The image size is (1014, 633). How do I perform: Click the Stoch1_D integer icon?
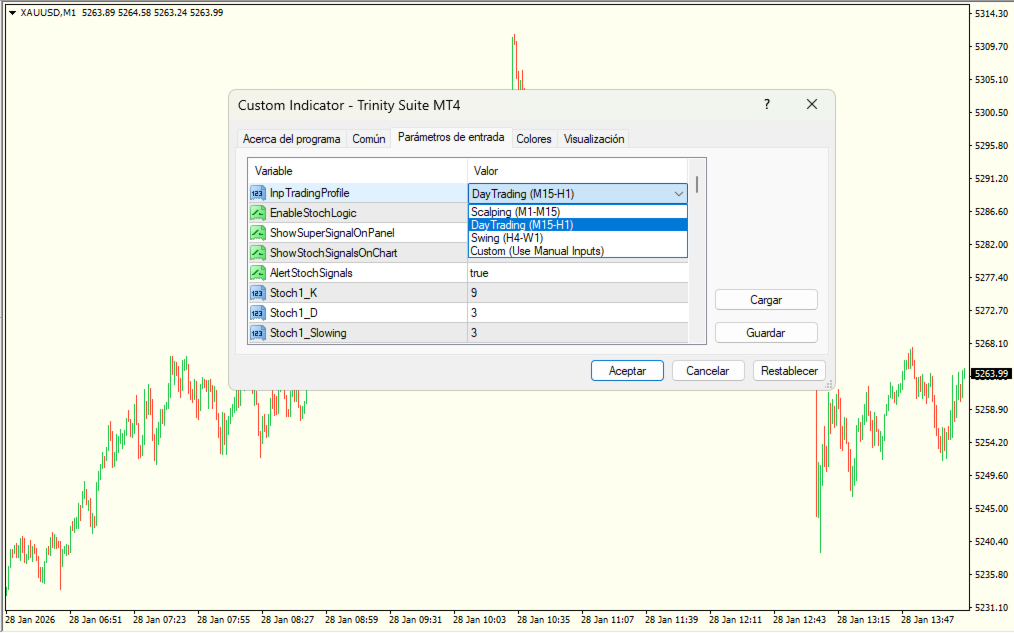click(258, 313)
